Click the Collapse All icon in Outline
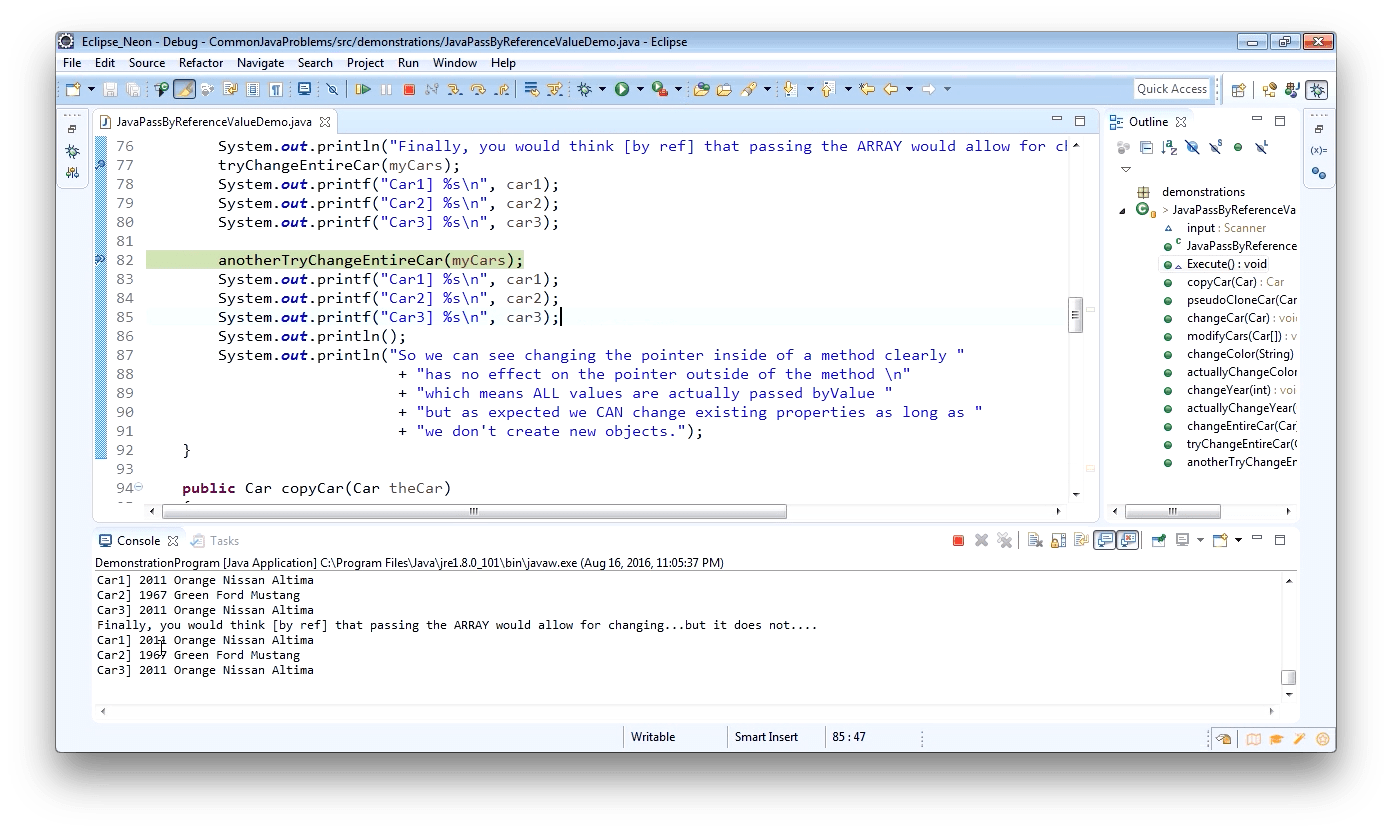Screen dimensions: 1392x832 click(x=1146, y=147)
